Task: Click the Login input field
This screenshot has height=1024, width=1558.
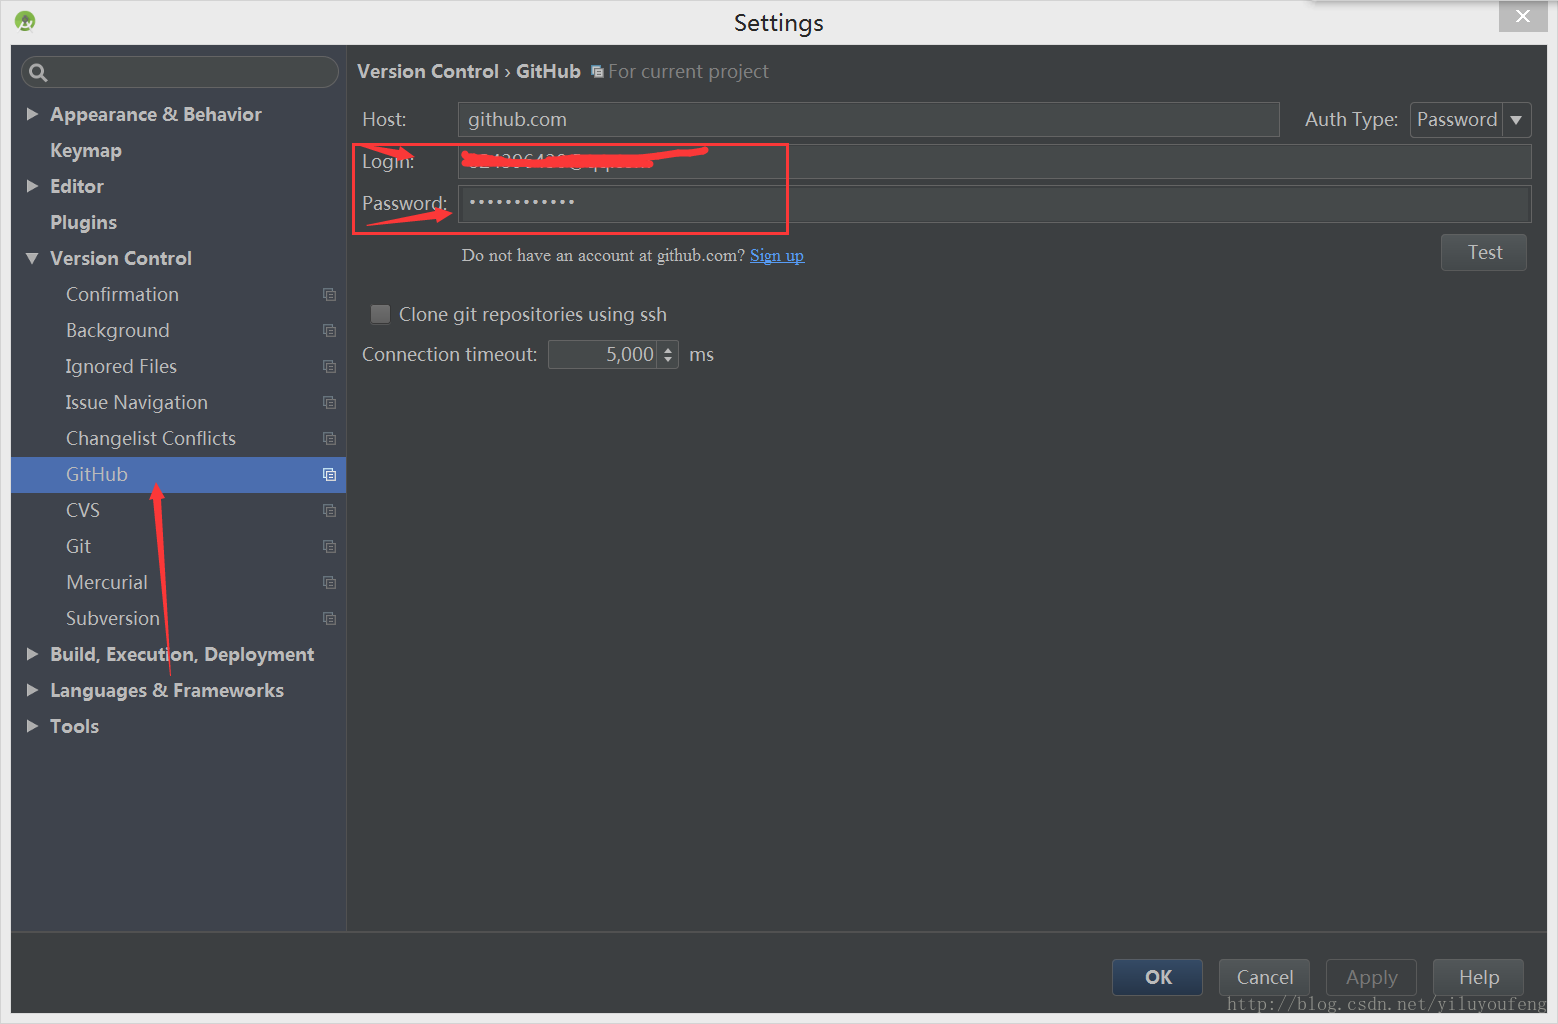Action: (x=994, y=161)
